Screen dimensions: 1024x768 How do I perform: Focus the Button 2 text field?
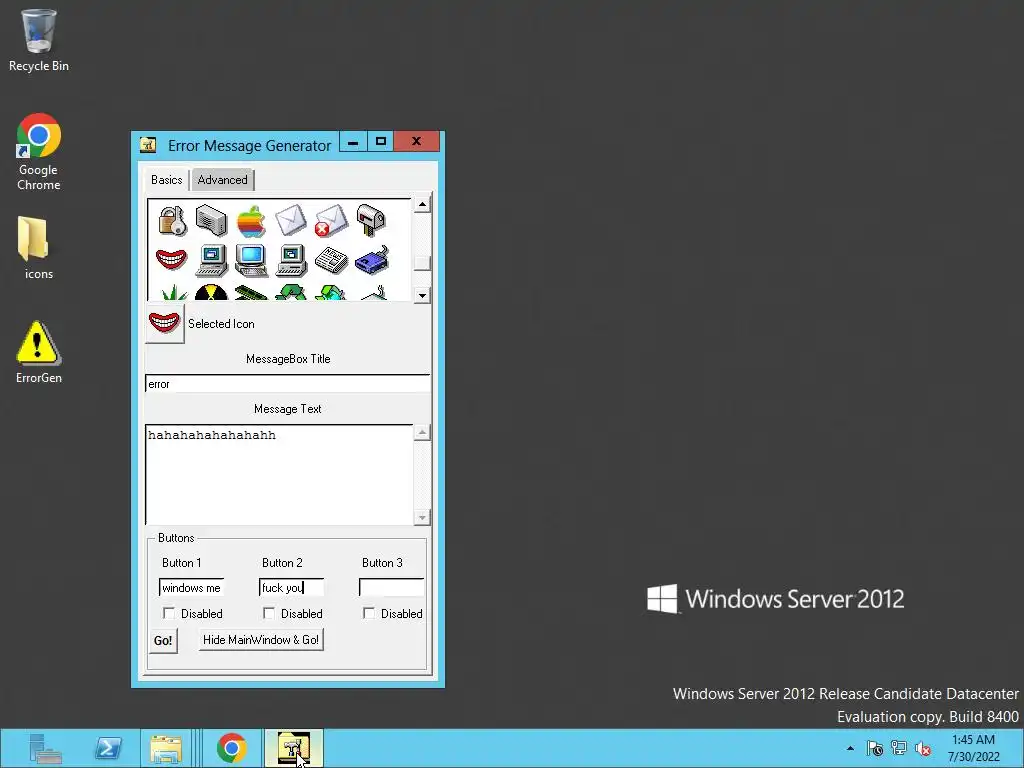click(x=291, y=588)
